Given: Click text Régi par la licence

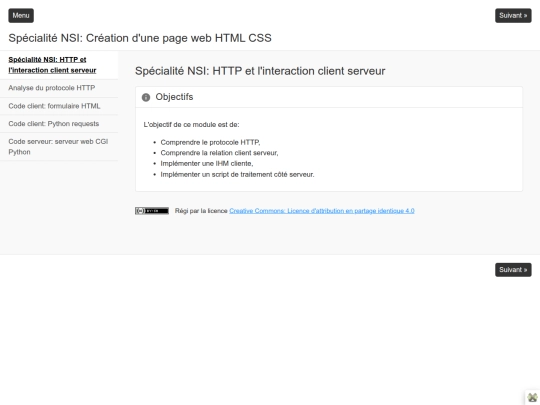Looking at the screenshot, I should coord(201,211).
